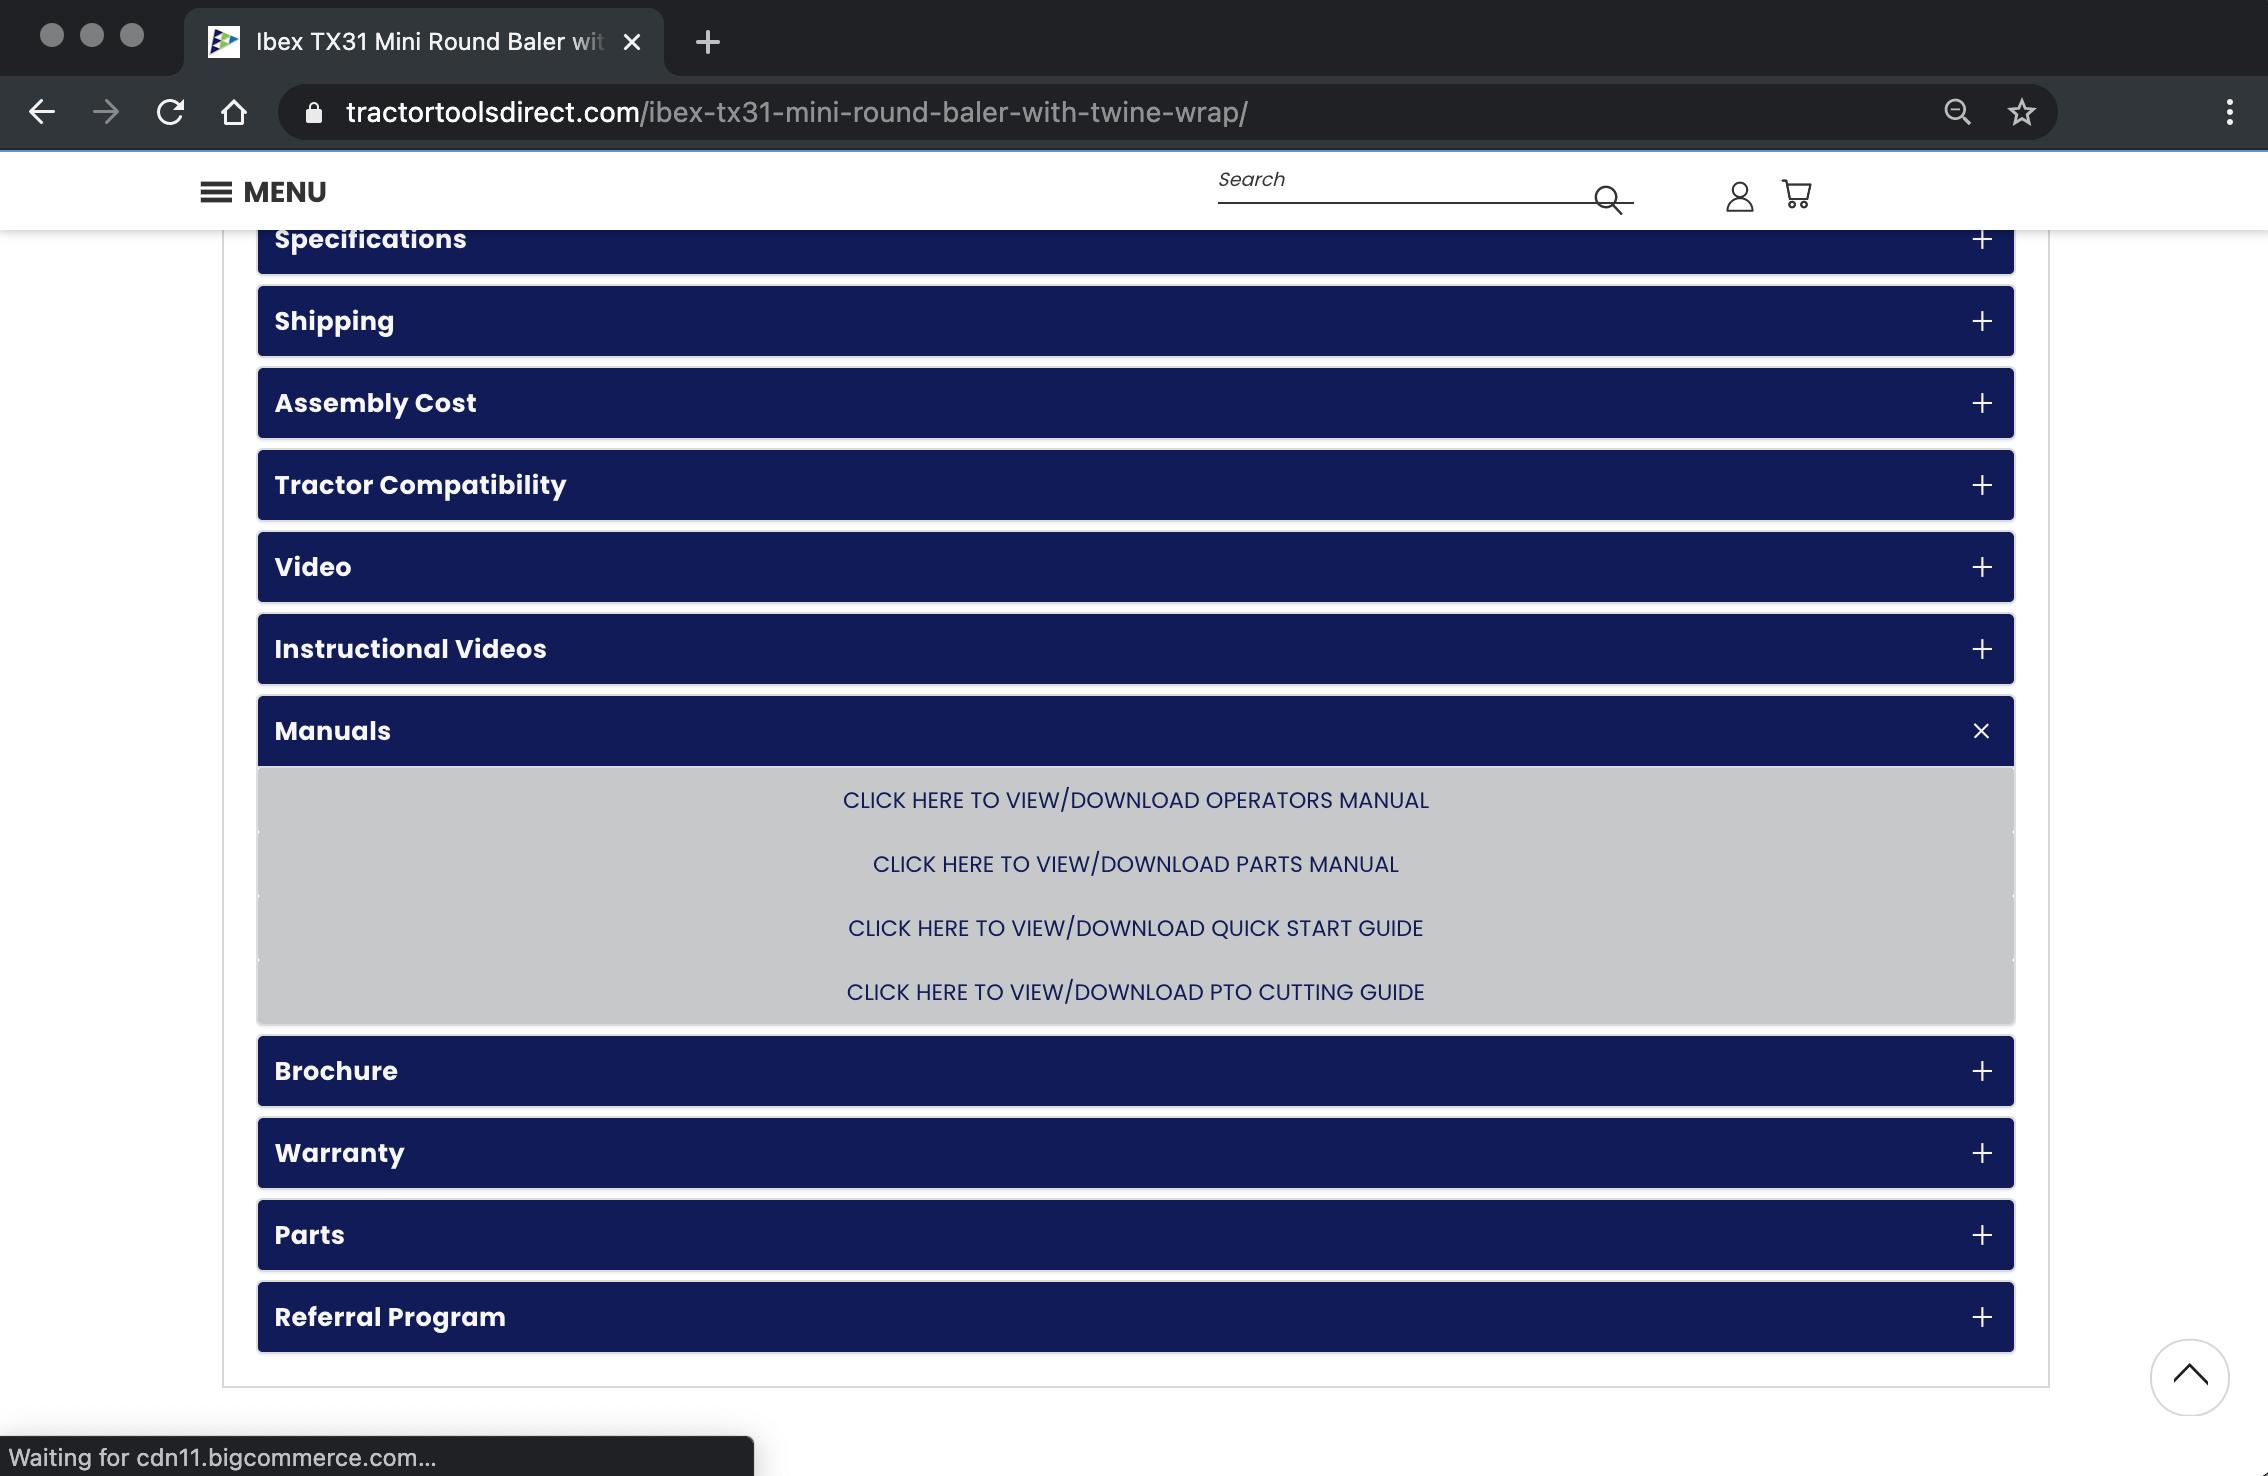Open the hamburger MENU button

click(x=263, y=192)
